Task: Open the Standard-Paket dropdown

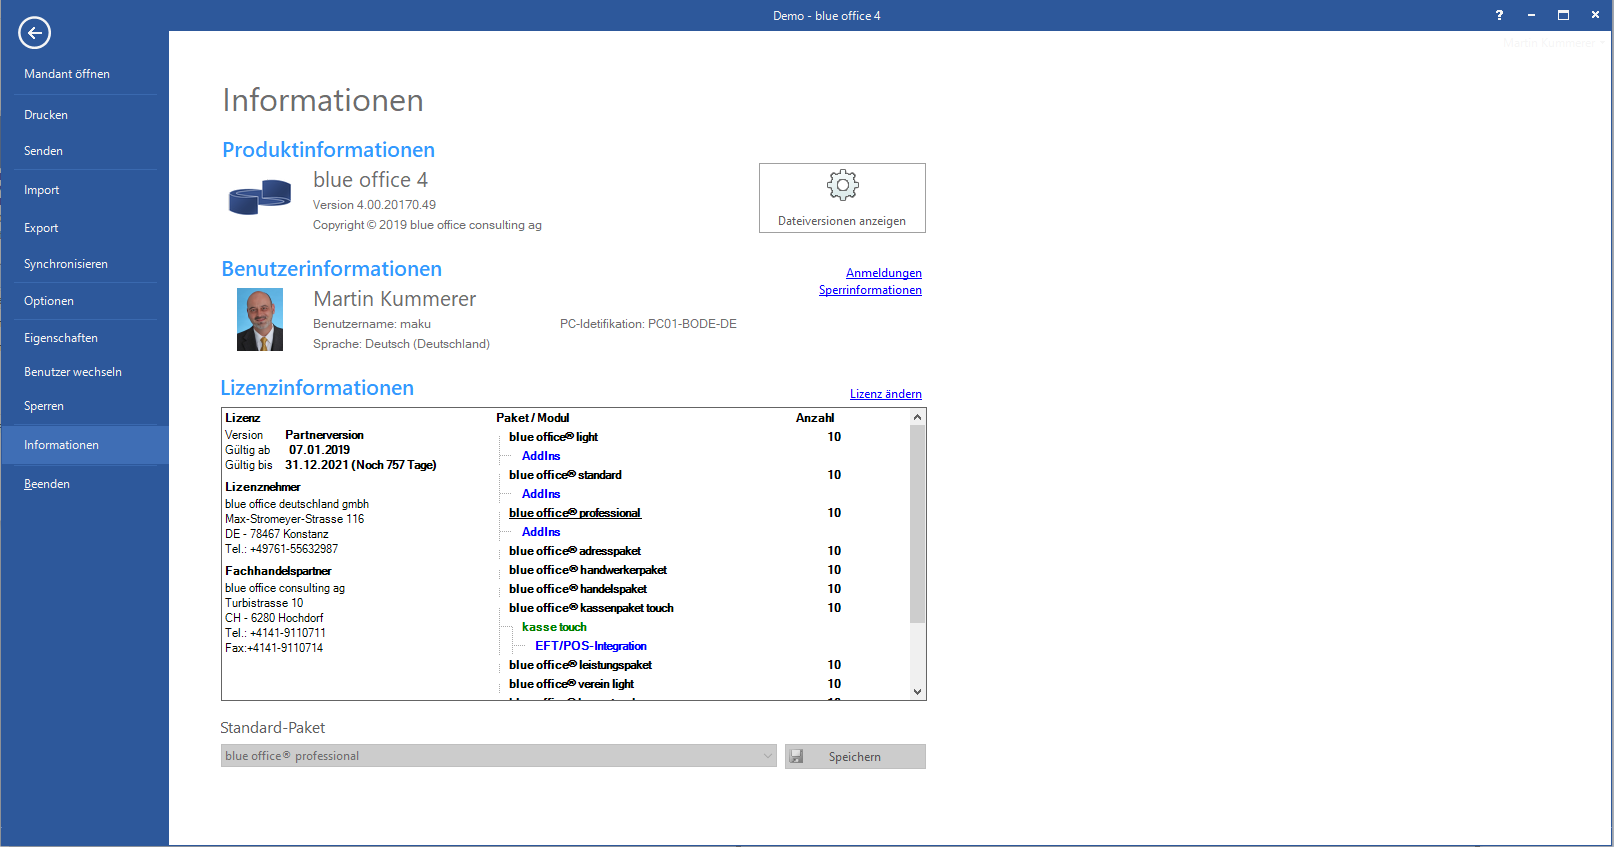Action: 768,756
